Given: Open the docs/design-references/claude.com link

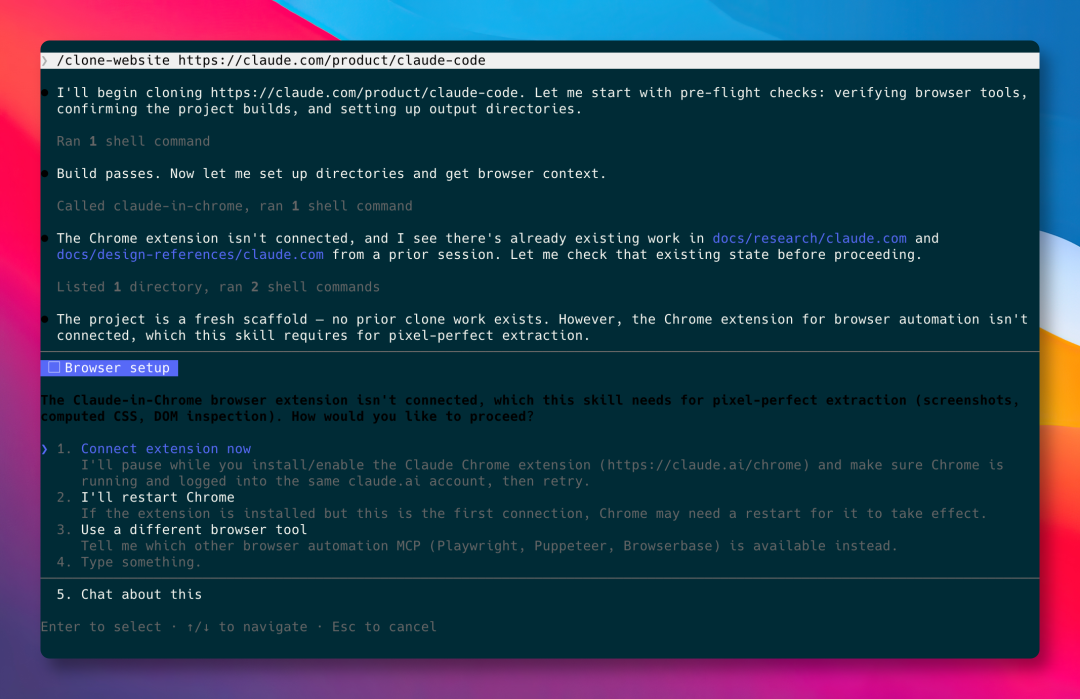Looking at the screenshot, I should click(x=190, y=255).
